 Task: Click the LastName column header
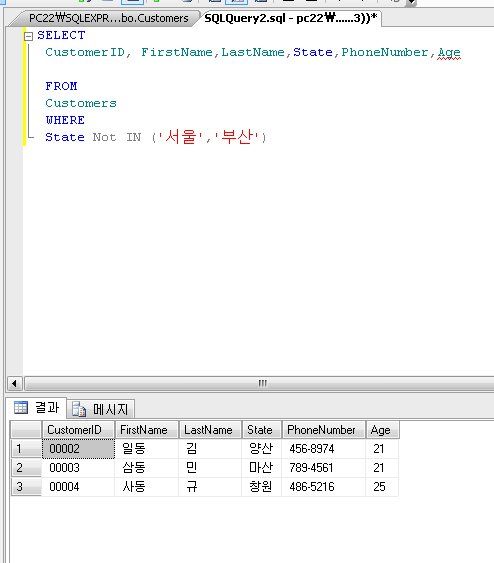(x=210, y=430)
